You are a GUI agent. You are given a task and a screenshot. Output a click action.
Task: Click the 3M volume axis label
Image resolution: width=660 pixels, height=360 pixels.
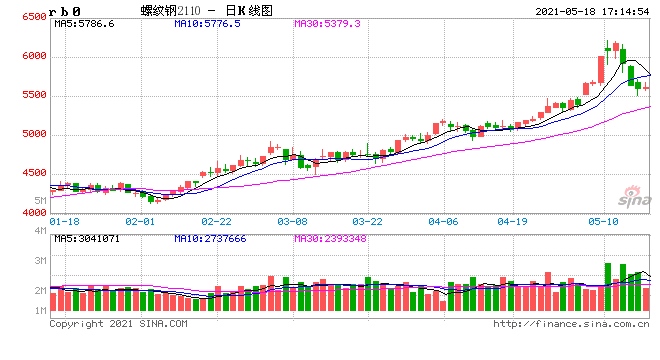40,261
